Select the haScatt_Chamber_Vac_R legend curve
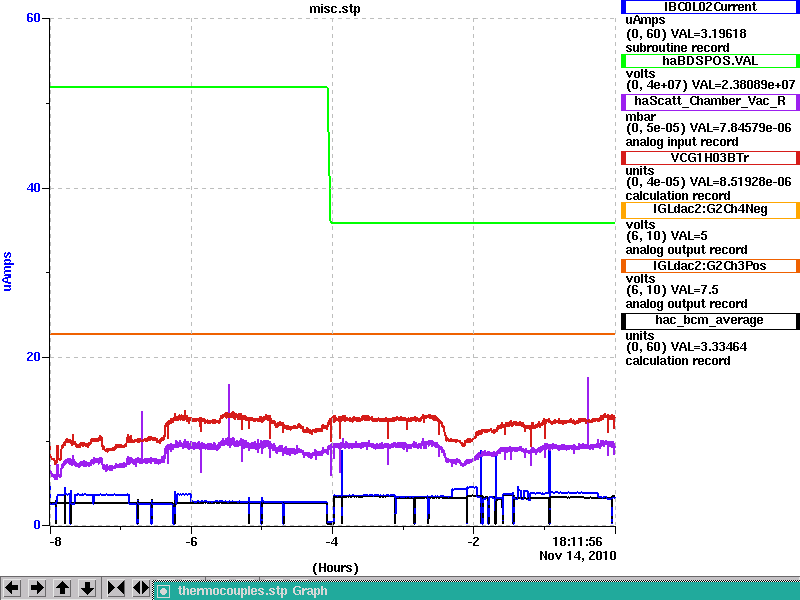 710,101
